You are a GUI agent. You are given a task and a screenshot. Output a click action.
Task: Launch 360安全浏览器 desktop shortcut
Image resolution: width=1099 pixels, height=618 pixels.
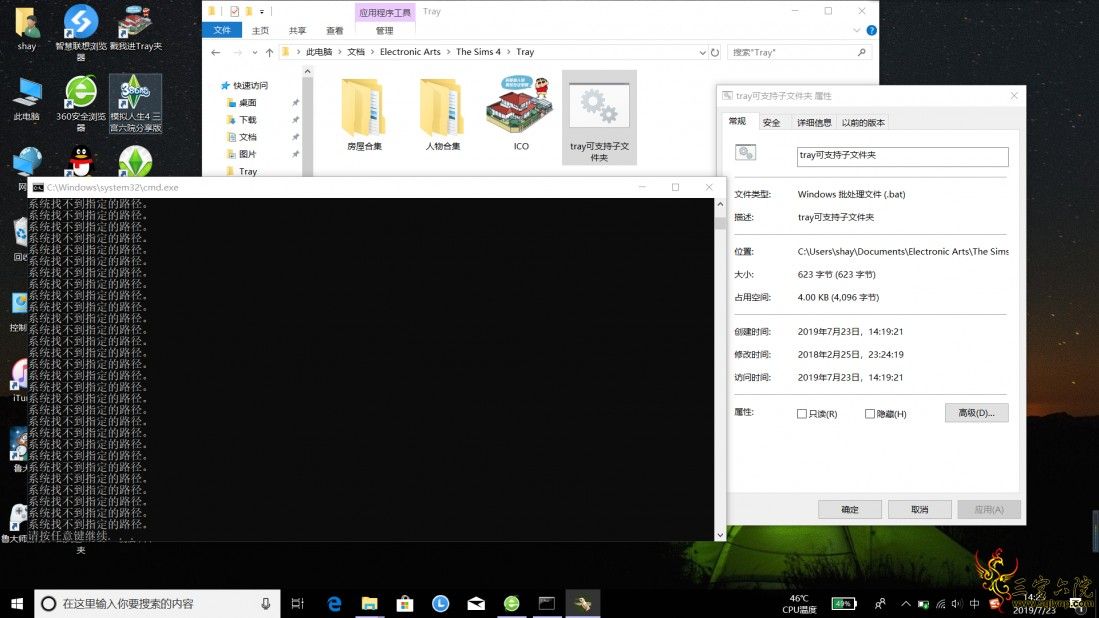pos(81,103)
